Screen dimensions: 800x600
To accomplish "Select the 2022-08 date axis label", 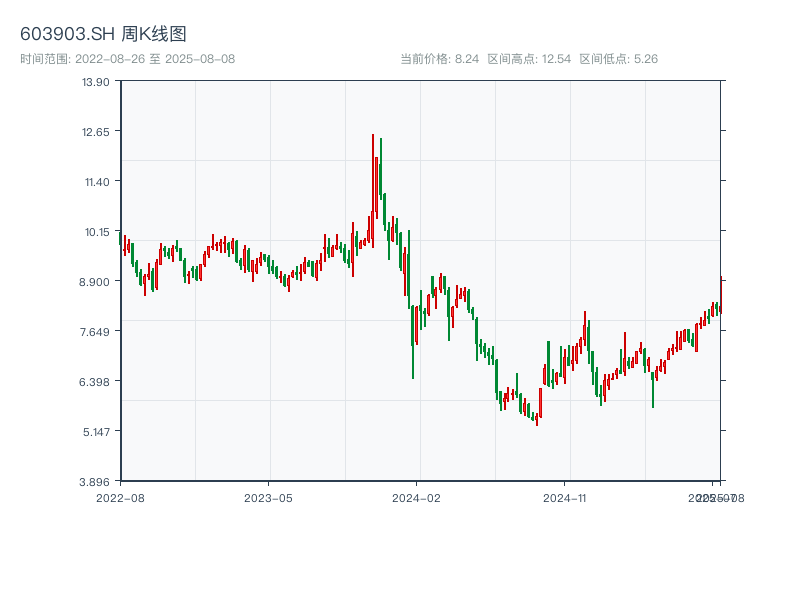I will click(120, 497).
